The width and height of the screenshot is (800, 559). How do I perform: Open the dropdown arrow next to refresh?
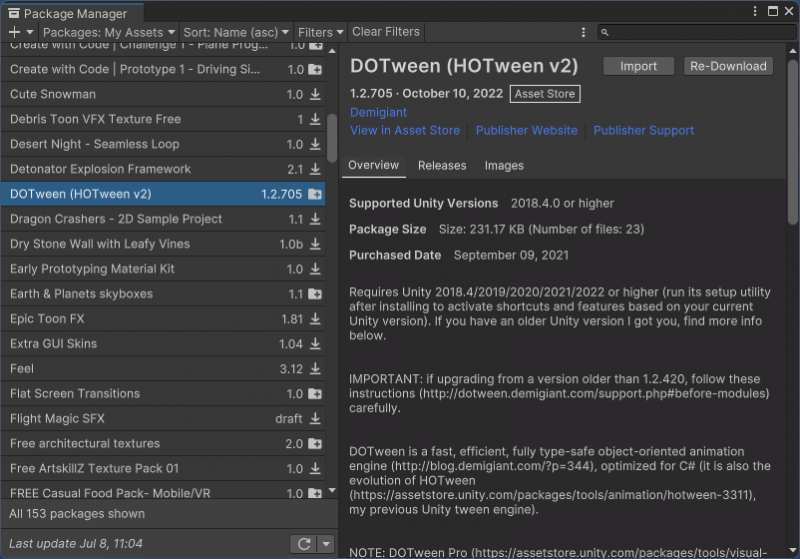coord(326,544)
